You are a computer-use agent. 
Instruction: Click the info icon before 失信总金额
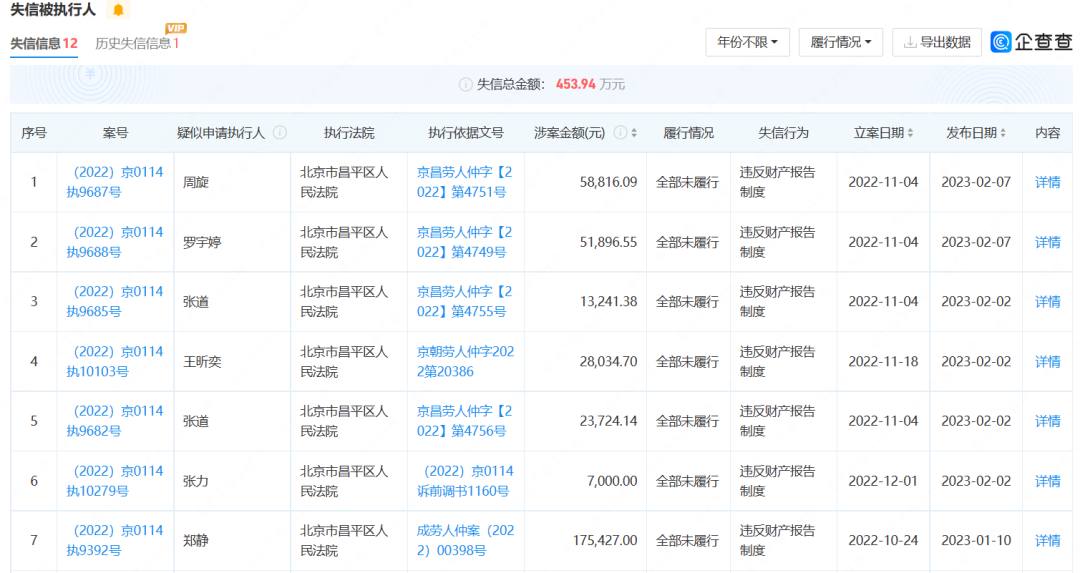coord(465,85)
